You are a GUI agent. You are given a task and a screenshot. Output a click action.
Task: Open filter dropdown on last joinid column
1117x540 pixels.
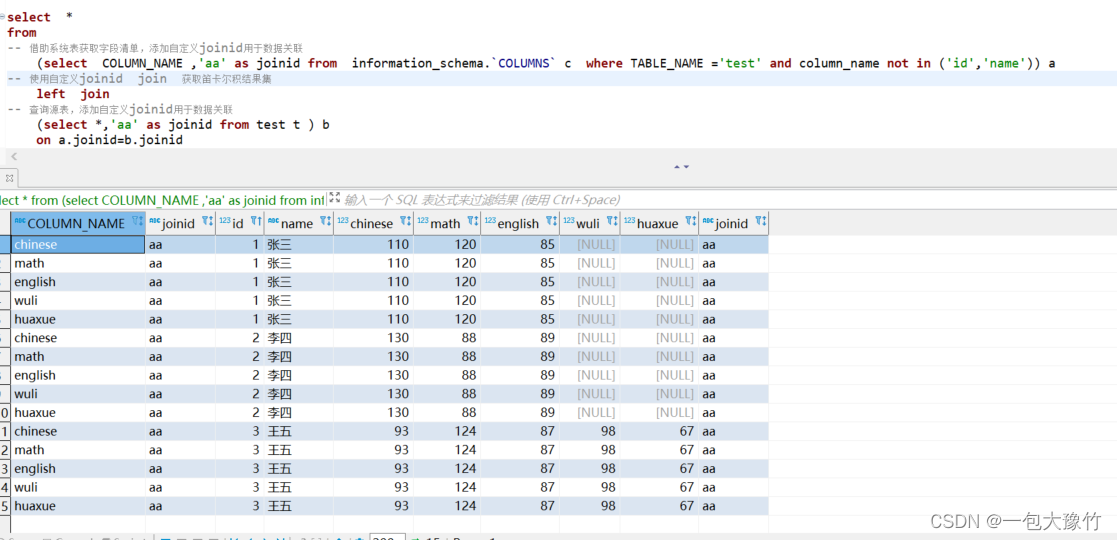click(x=761, y=223)
